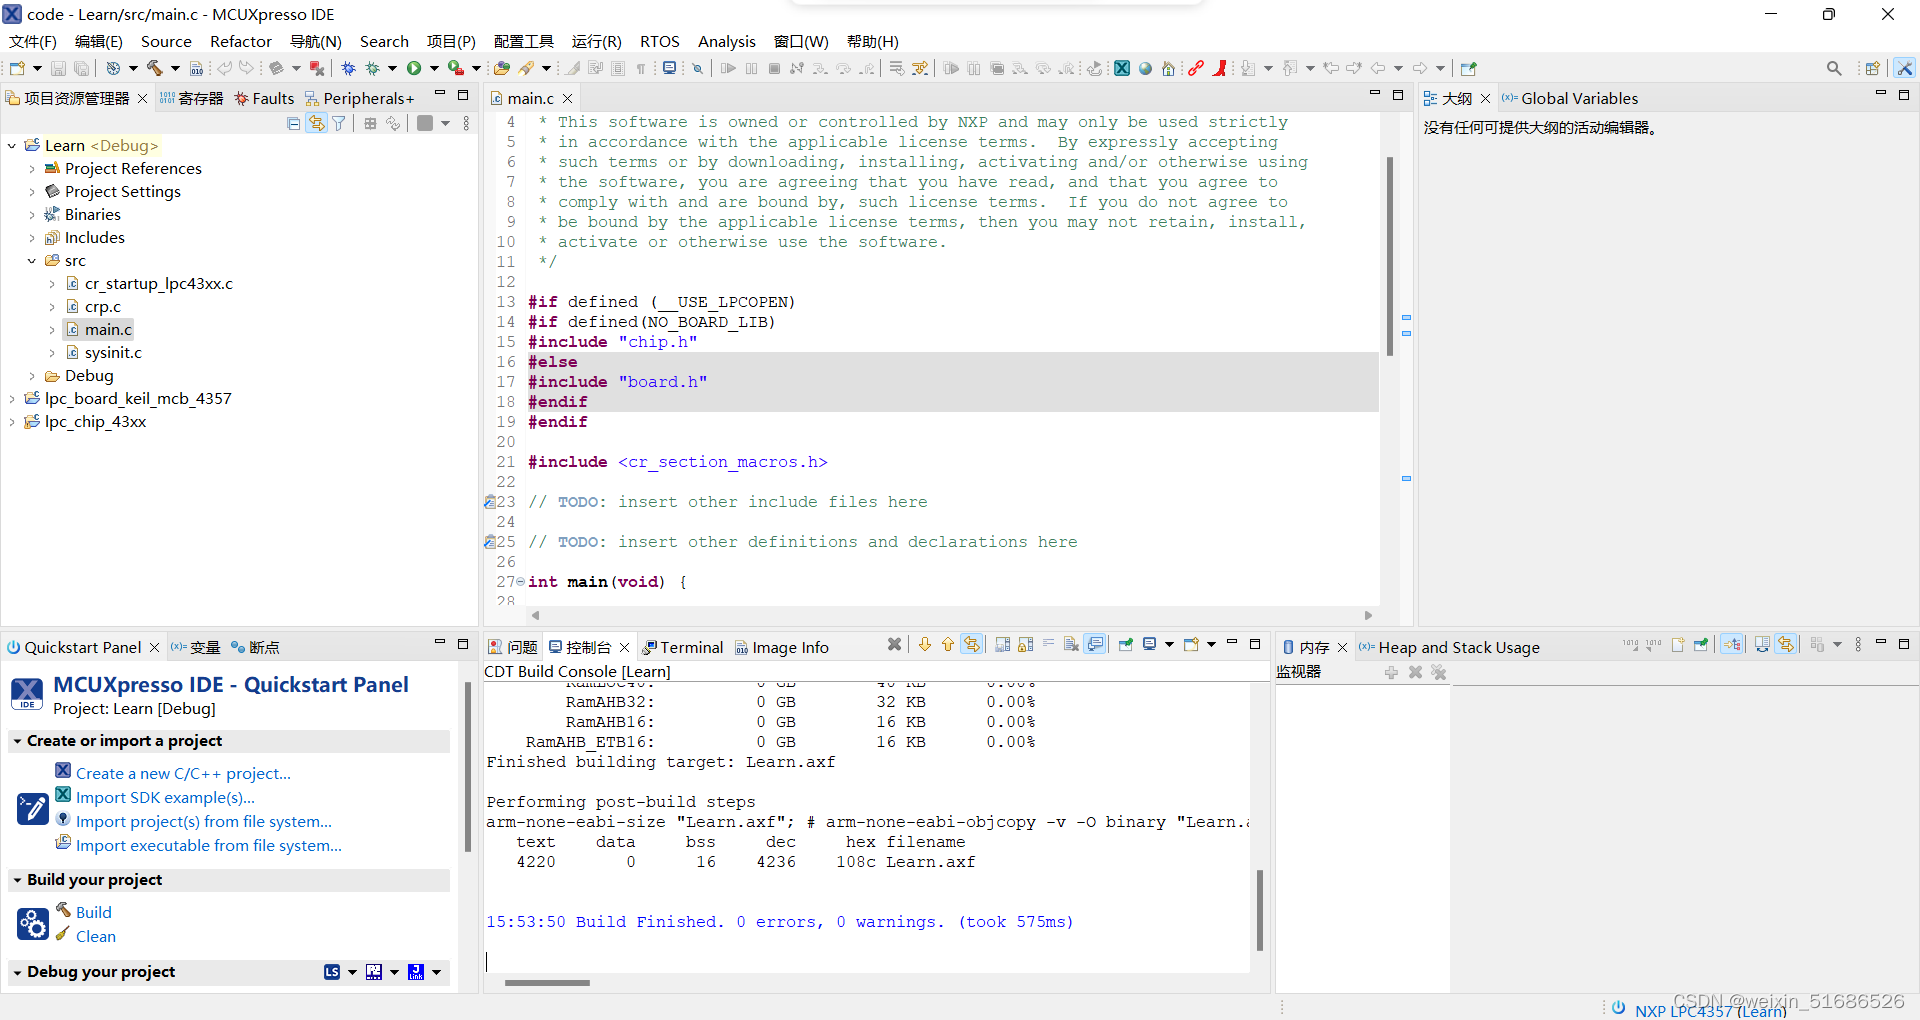
Task: Toggle console link-with-editor highlighted icon
Action: tap(972, 645)
